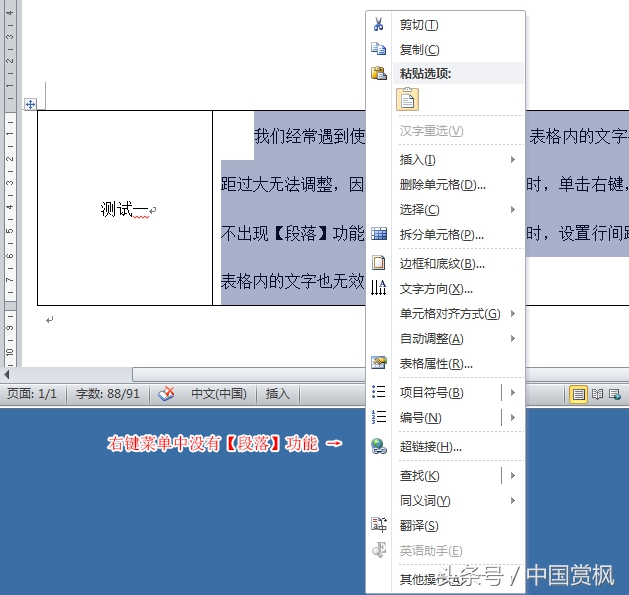629x595 pixels.
Task: Click the horizontal scrollbar left arrow
Action: tap(7, 375)
